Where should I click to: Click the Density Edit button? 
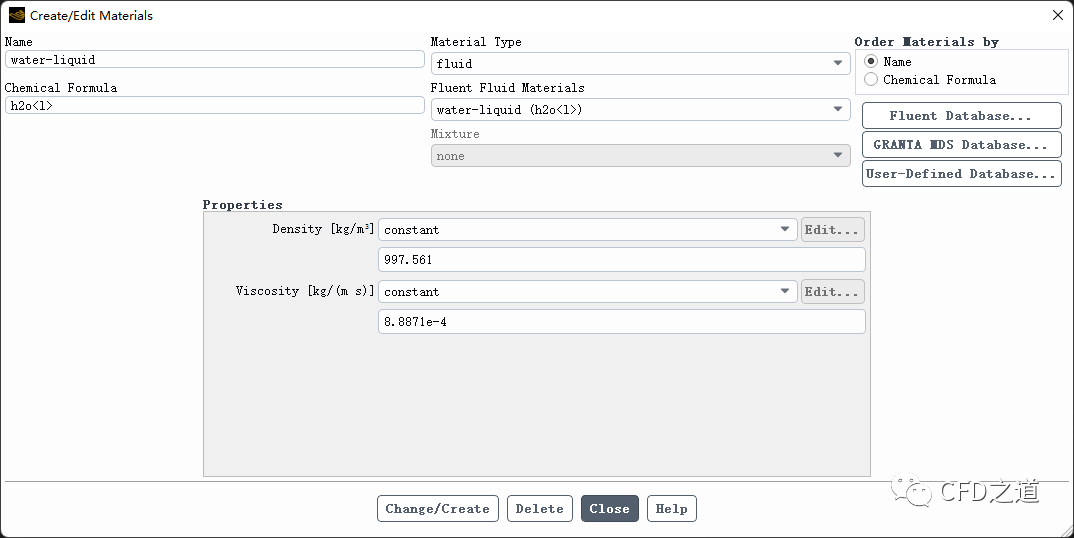point(832,230)
